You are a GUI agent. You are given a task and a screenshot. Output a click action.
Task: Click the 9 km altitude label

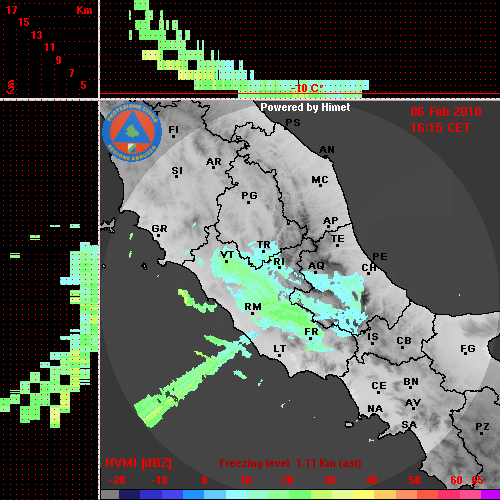[x=59, y=60]
